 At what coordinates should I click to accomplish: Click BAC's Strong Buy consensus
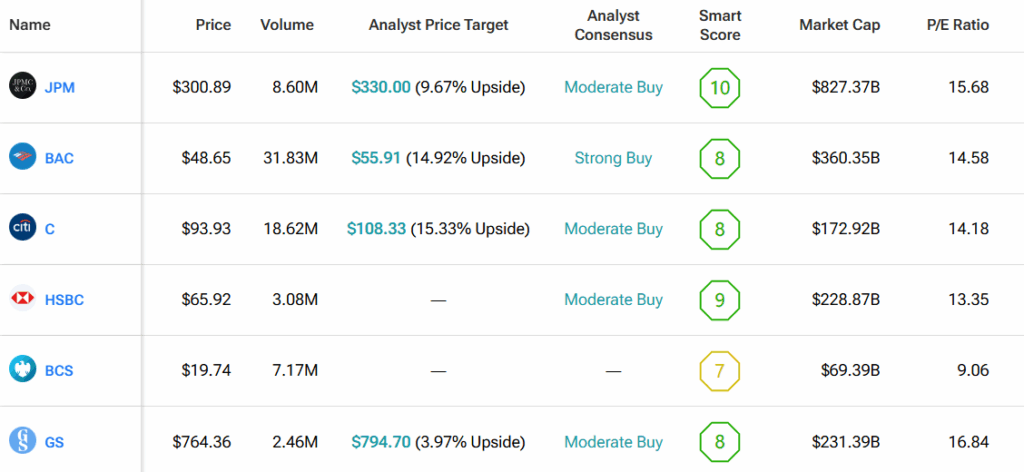(613, 158)
